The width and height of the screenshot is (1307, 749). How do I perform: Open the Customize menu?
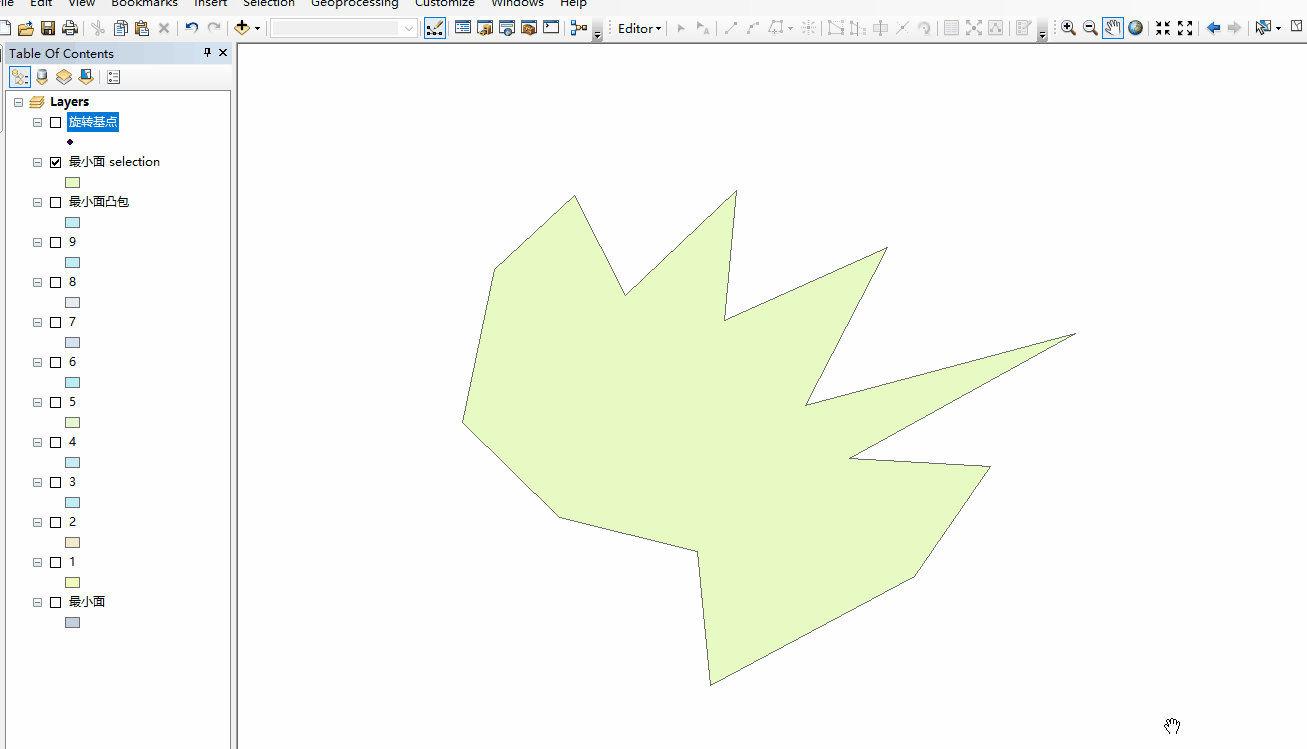point(445,4)
